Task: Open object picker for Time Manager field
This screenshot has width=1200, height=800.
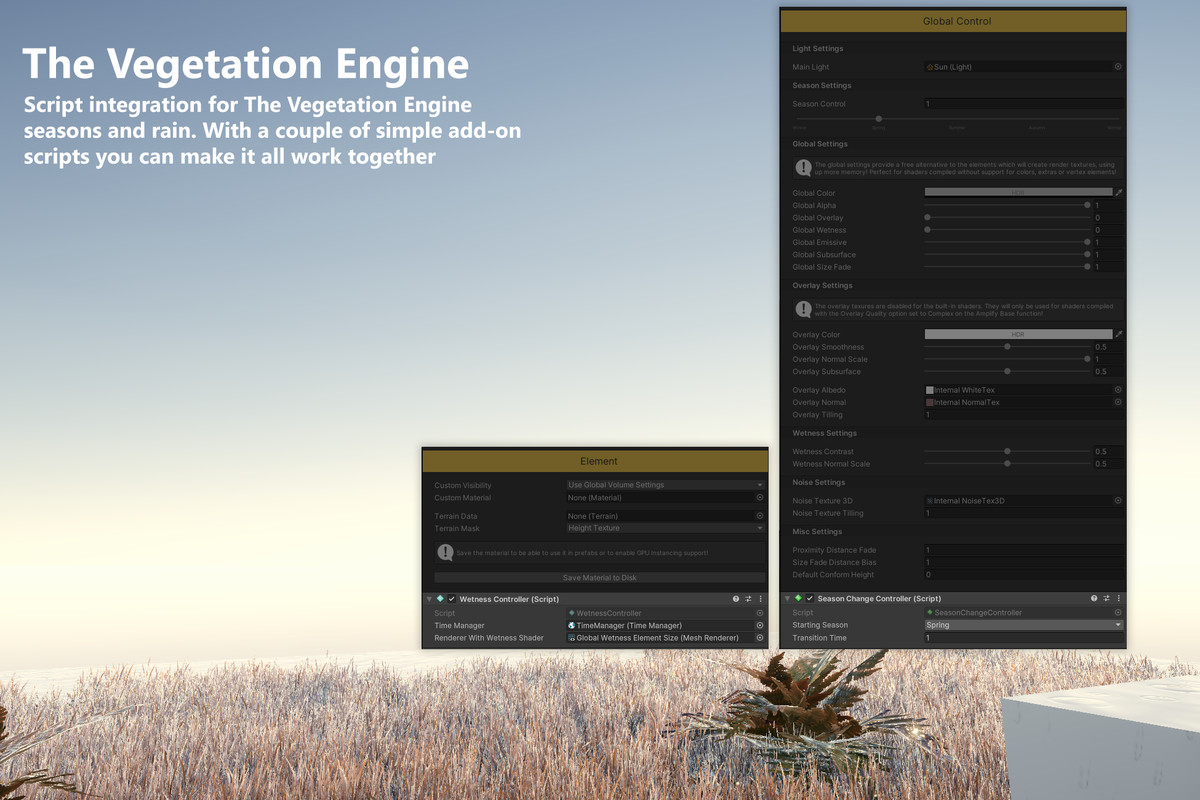Action: click(x=759, y=625)
